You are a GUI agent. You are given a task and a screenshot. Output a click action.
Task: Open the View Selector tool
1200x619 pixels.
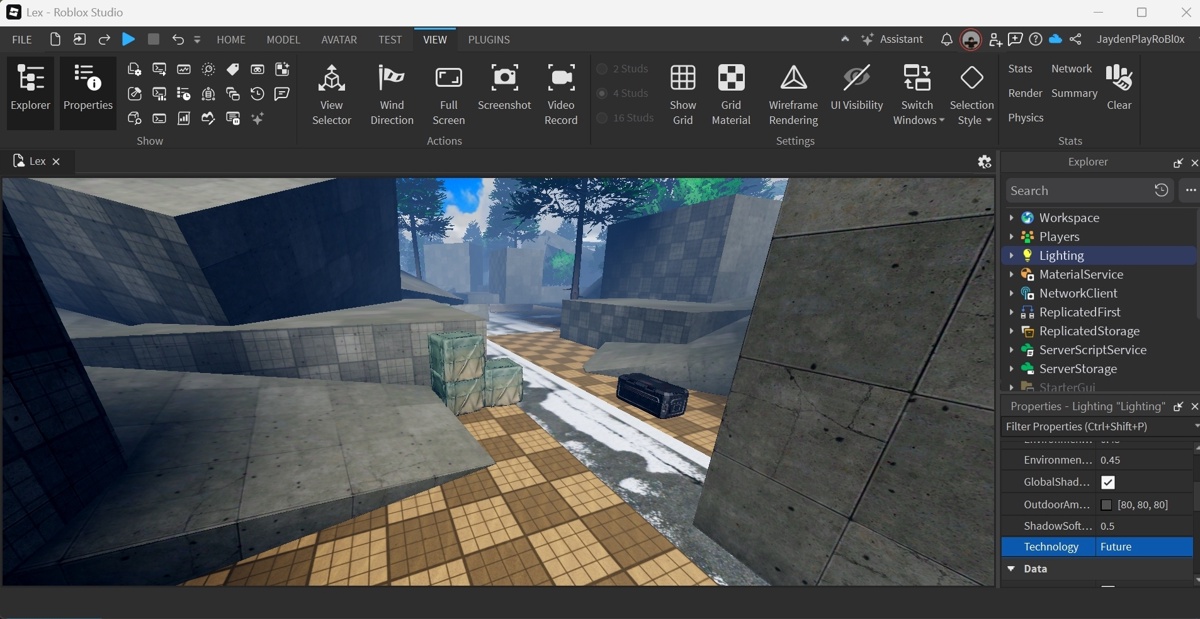(331, 95)
